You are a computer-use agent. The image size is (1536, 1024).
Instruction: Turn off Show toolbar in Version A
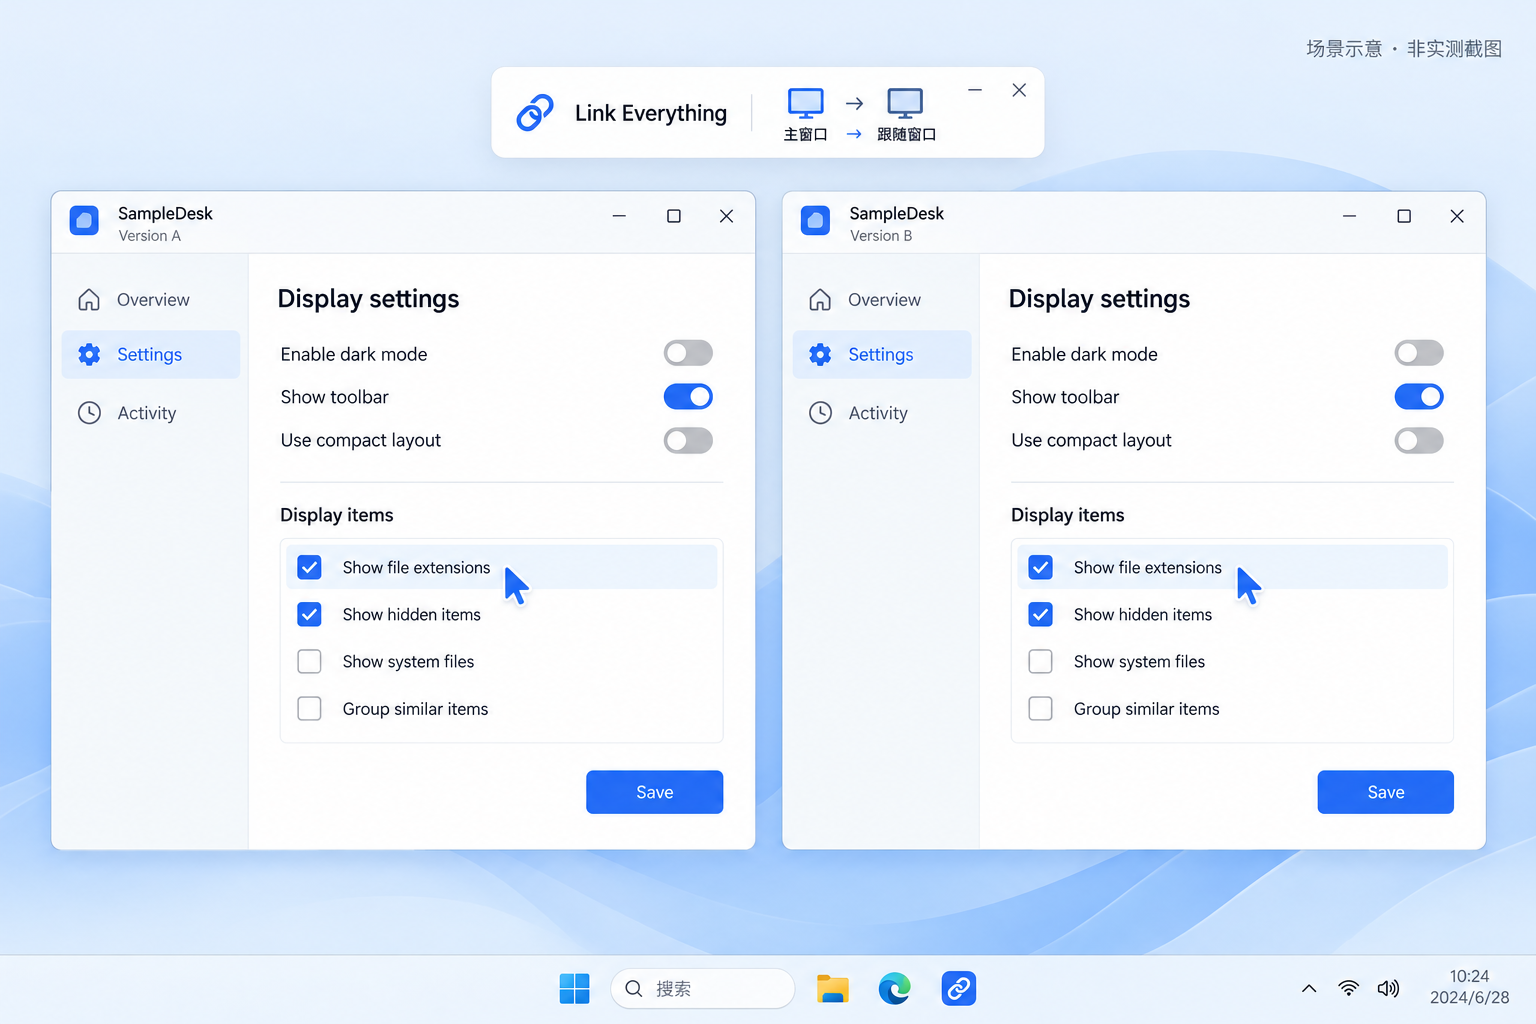(688, 397)
